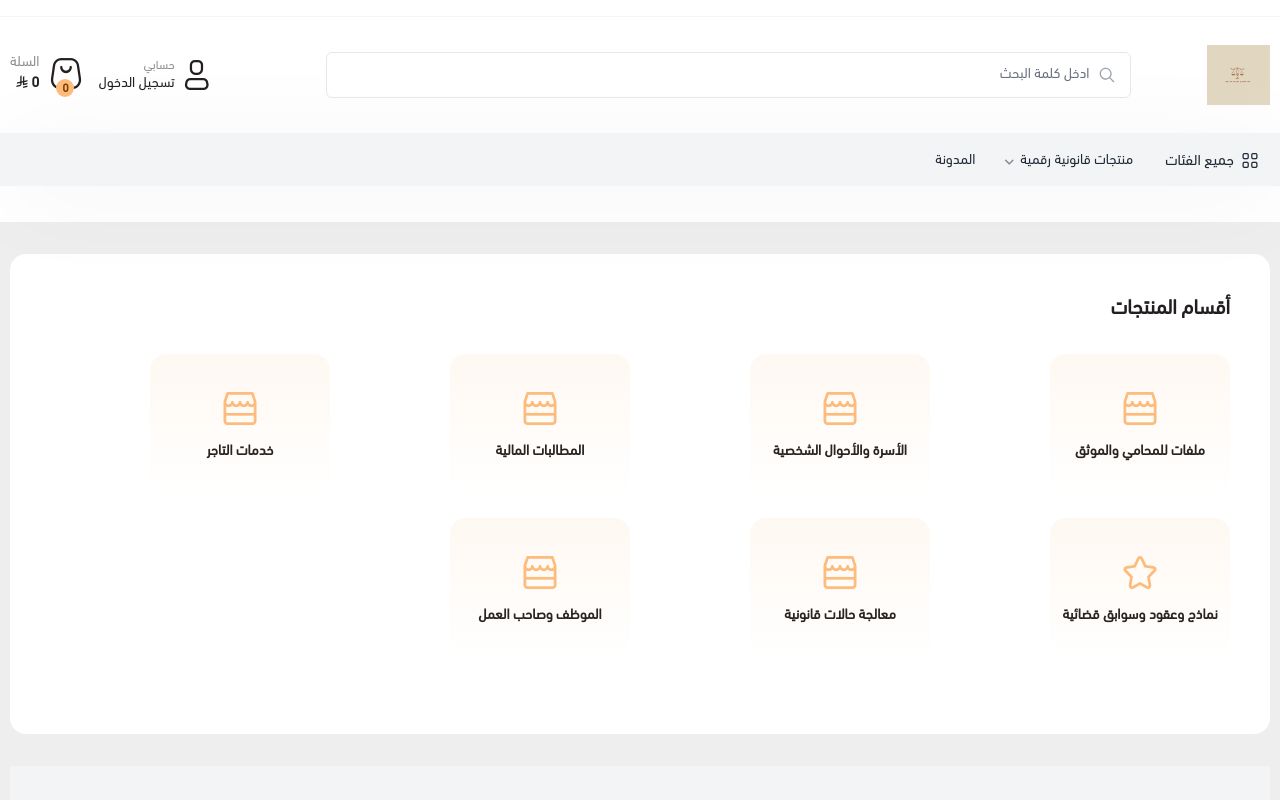Focus the search field ادخل كلمة البحث
Screen dimensions: 1280x800
tap(728, 75)
